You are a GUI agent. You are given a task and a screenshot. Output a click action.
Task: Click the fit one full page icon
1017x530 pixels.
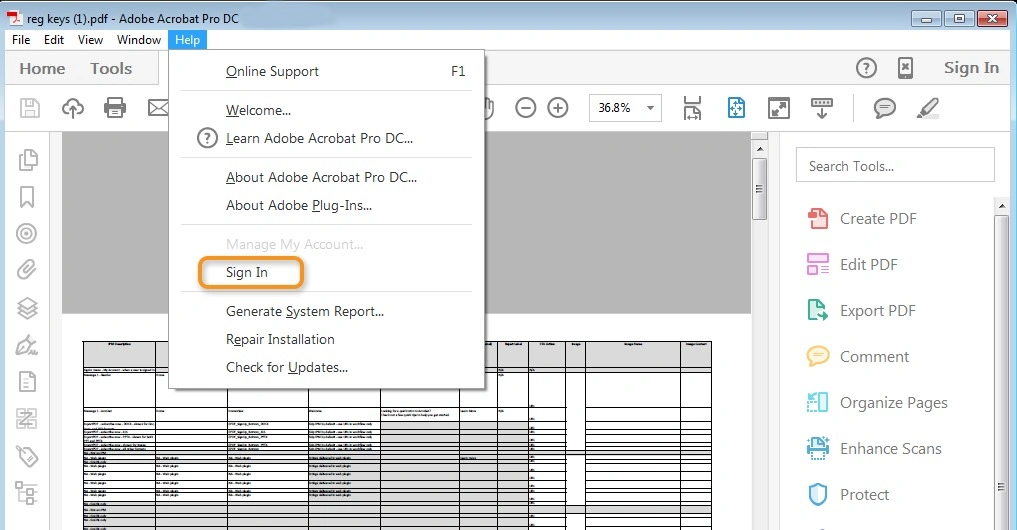pos(736,108)
